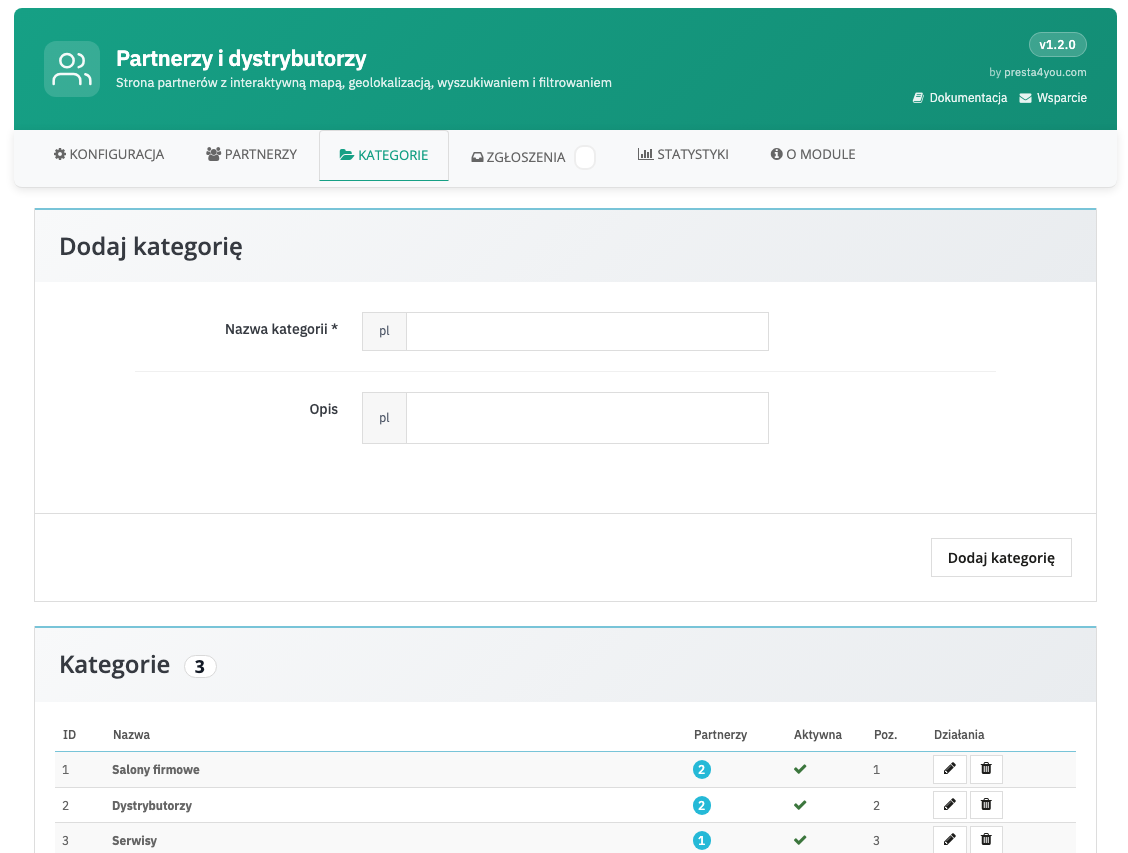The height and width of the screenshot is (853, 1128).
Task: Click the pl language tag beside Nazwa kategorii
Action: (x=384, y=332)
